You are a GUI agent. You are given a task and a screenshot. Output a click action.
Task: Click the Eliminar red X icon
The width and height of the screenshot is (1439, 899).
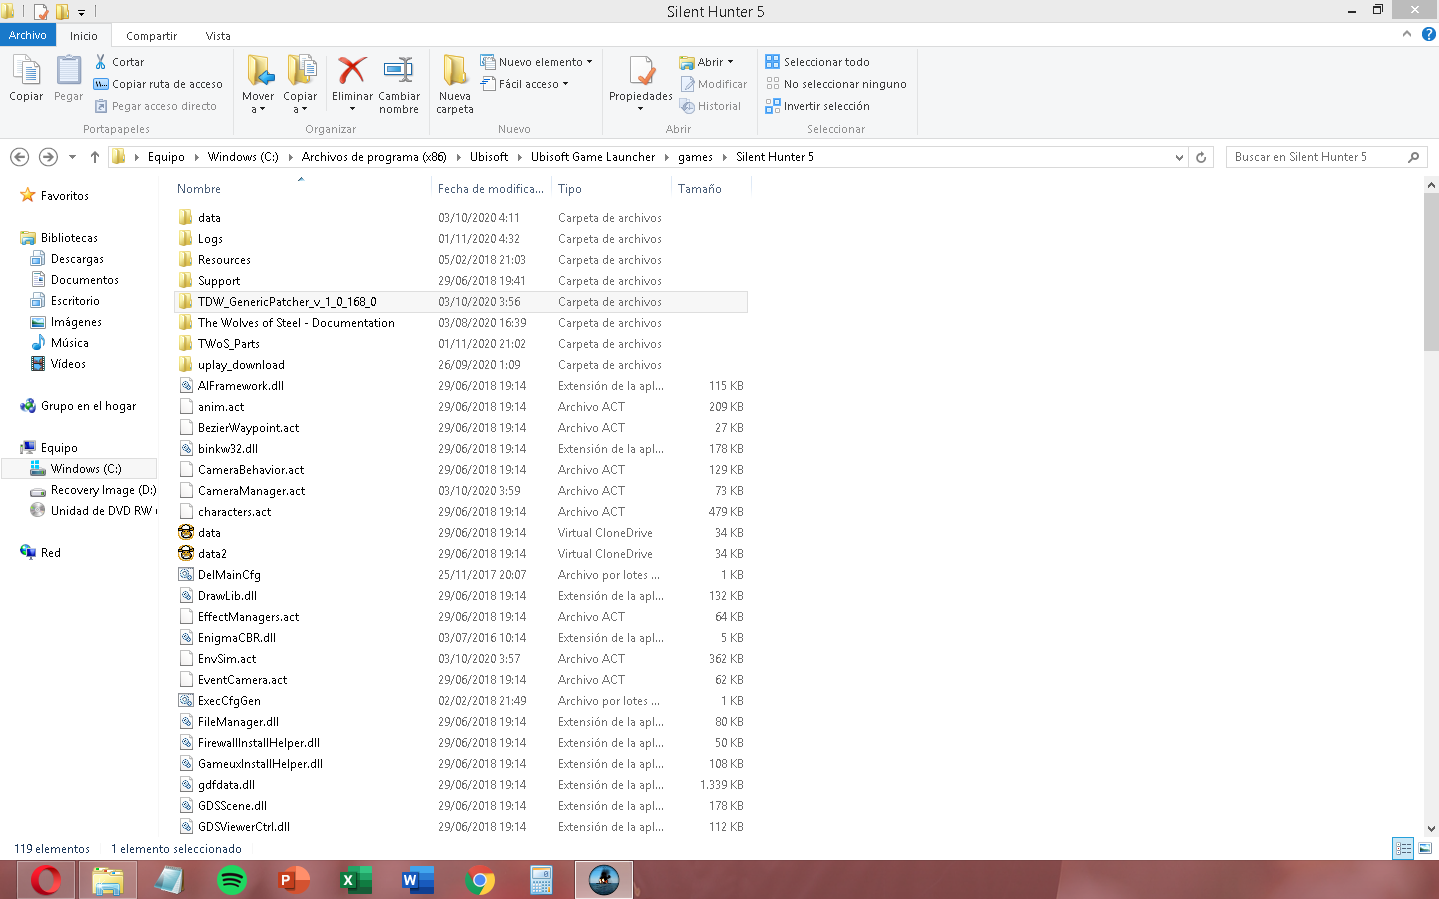click(352, 70)
